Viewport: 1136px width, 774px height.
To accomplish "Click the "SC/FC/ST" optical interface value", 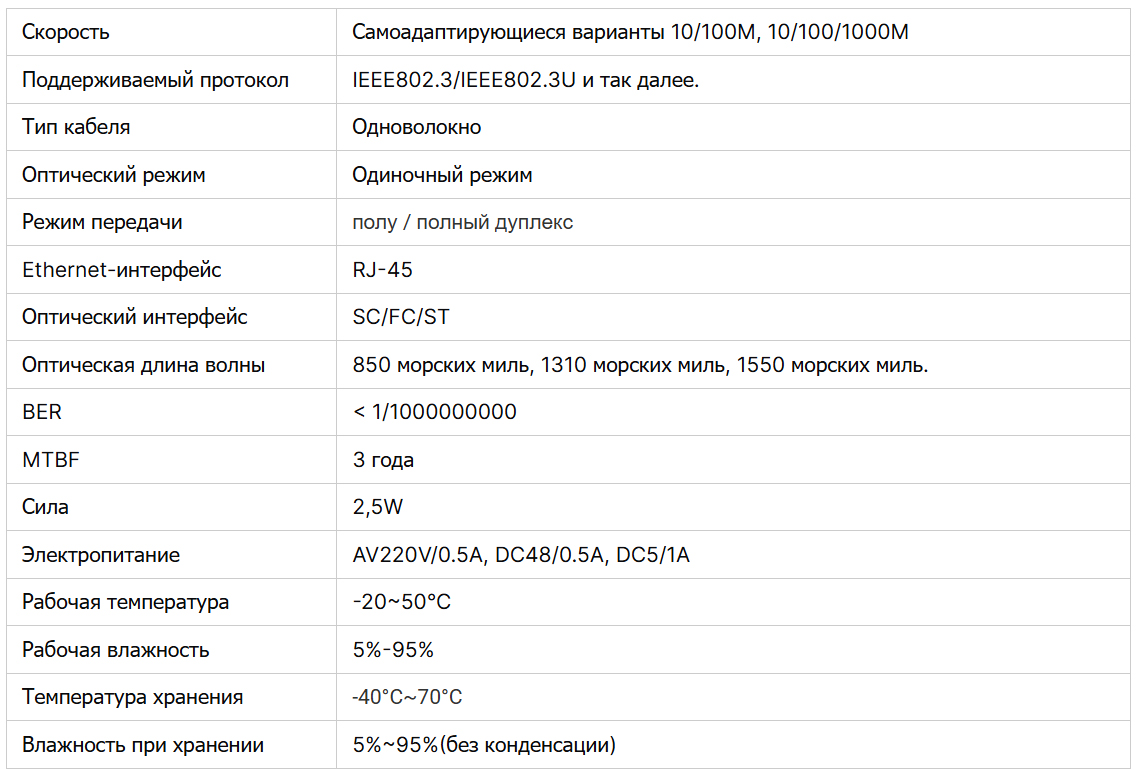I will [401, 317].
